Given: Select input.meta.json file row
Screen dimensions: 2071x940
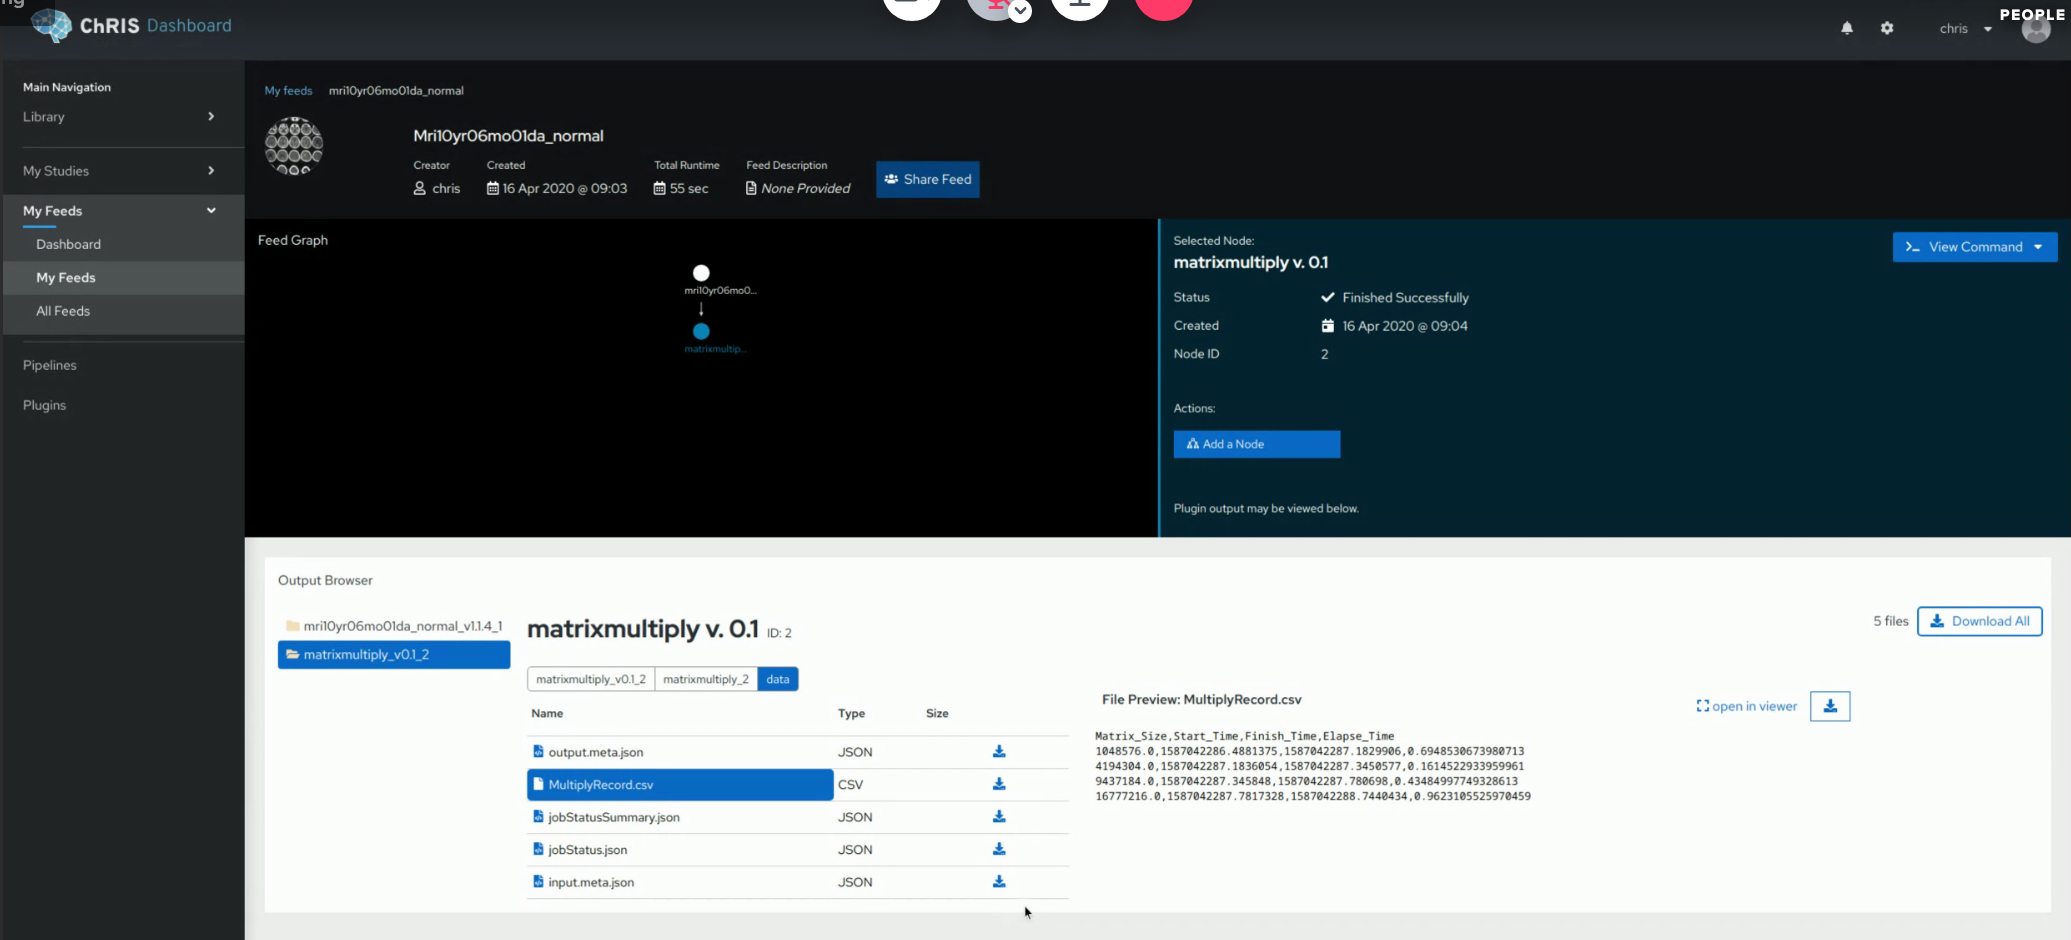Looking at the screenshot, I should point(798,882).
